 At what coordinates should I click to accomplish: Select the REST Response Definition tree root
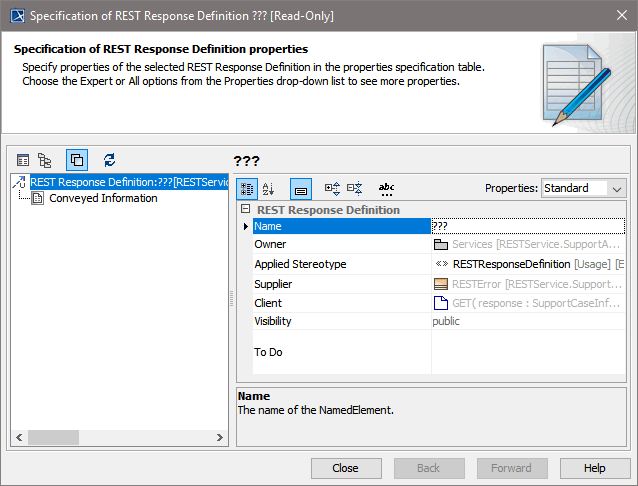122,182
